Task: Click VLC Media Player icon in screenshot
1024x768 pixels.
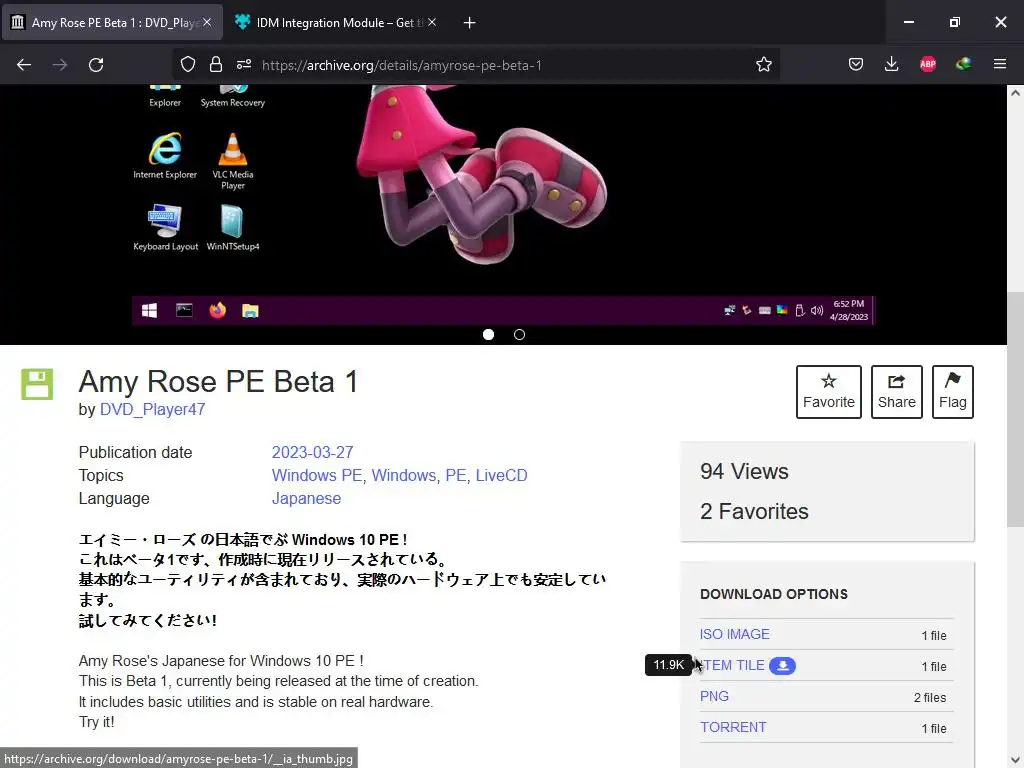Action: click(232, 161)
